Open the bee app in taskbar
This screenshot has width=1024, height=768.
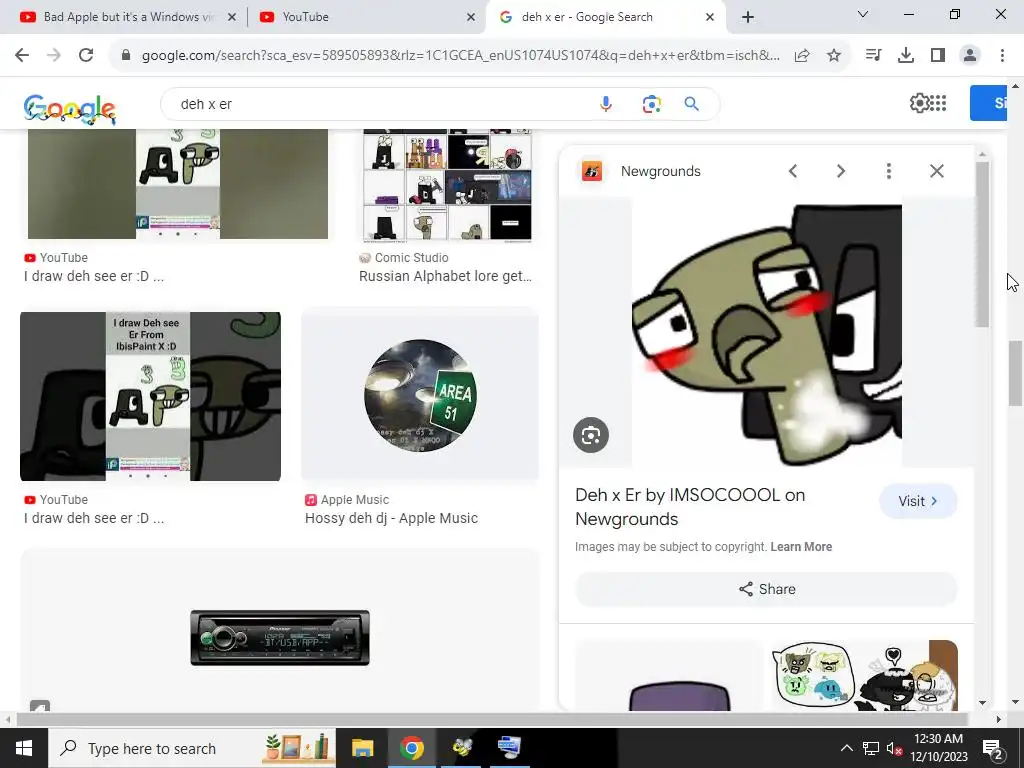pos(461,748)
